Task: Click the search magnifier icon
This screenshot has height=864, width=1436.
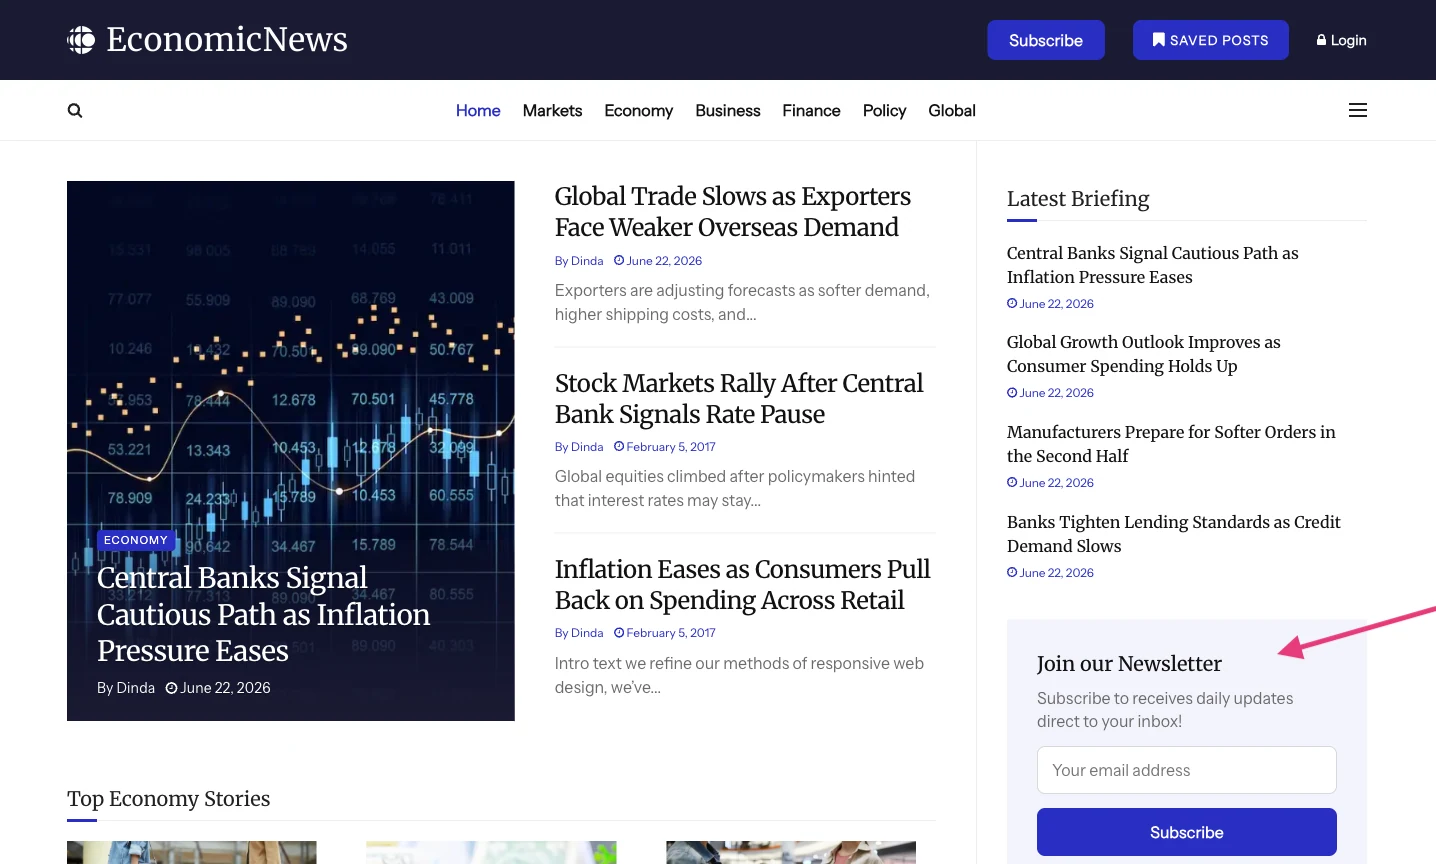Action: (75, 111)
